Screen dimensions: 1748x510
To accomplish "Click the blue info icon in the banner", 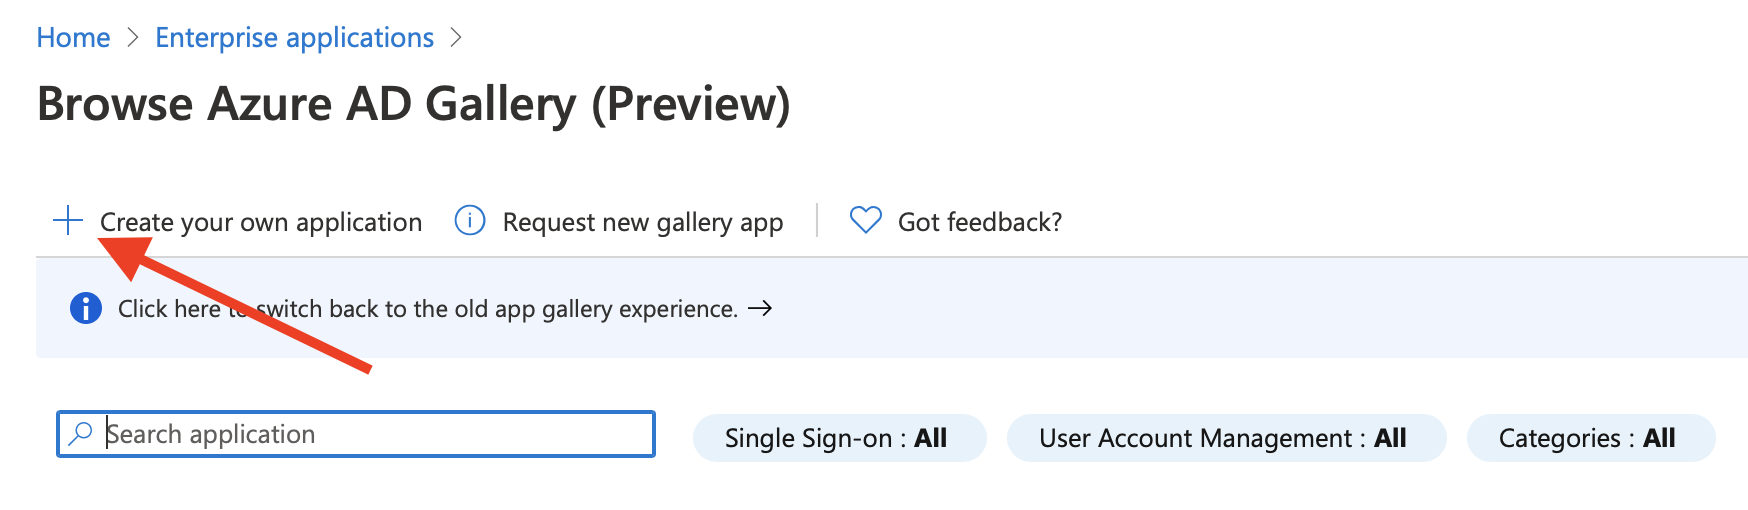I will pyautogui.click(x=86, y=308).
